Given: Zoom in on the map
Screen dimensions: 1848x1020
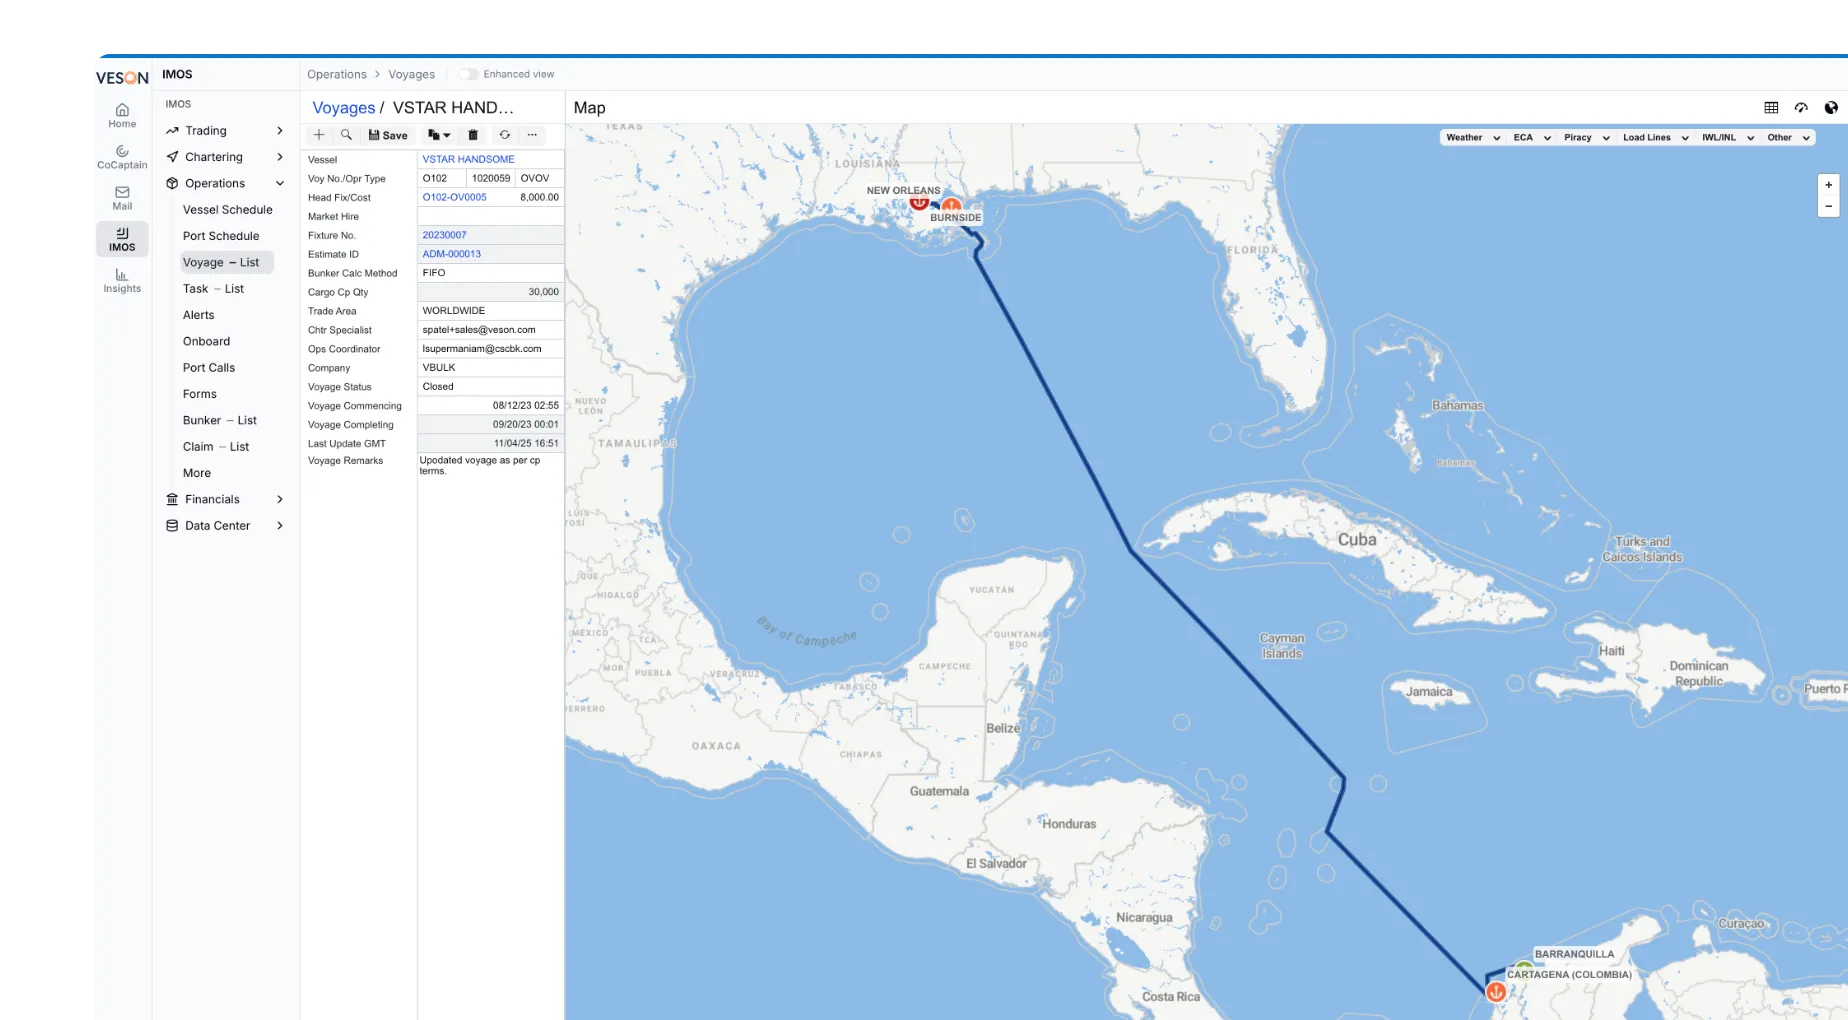Looking at the screenshot, I should [x=1829, y=185].
